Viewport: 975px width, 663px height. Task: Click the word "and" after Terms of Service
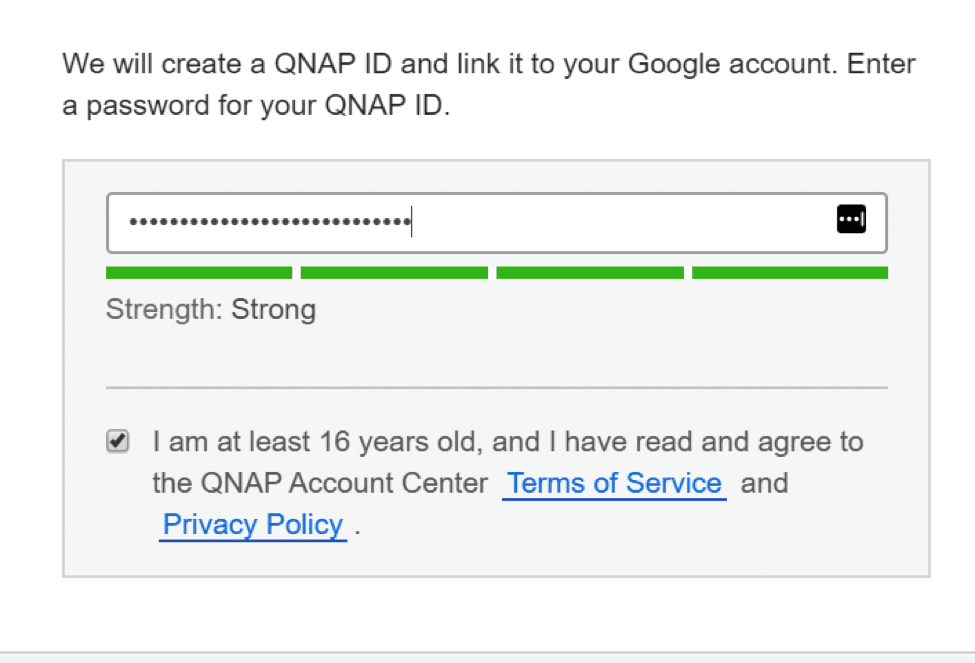tap(764, 483)
